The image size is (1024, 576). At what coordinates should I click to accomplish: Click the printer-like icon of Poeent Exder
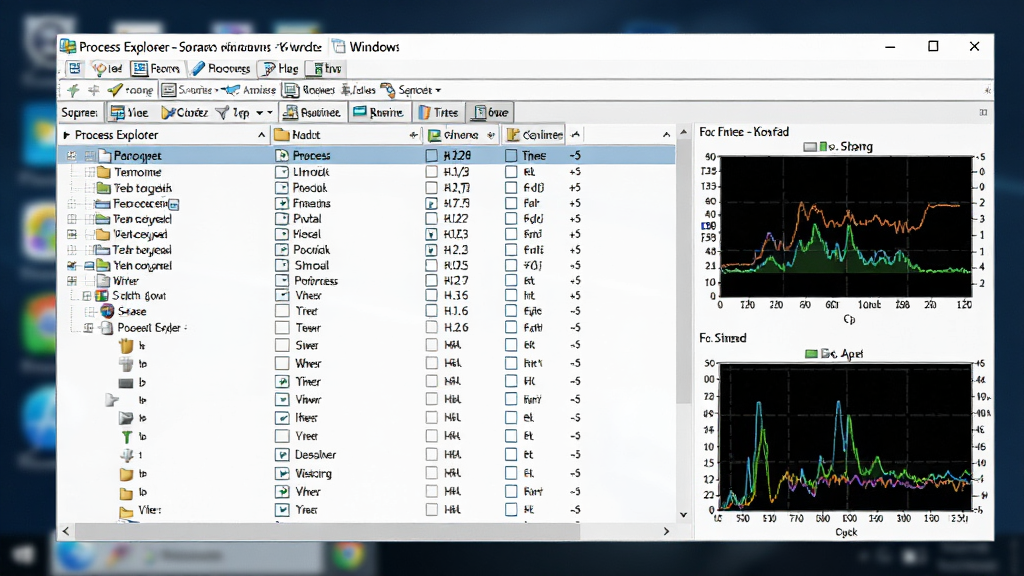click(x=106, y=328)
